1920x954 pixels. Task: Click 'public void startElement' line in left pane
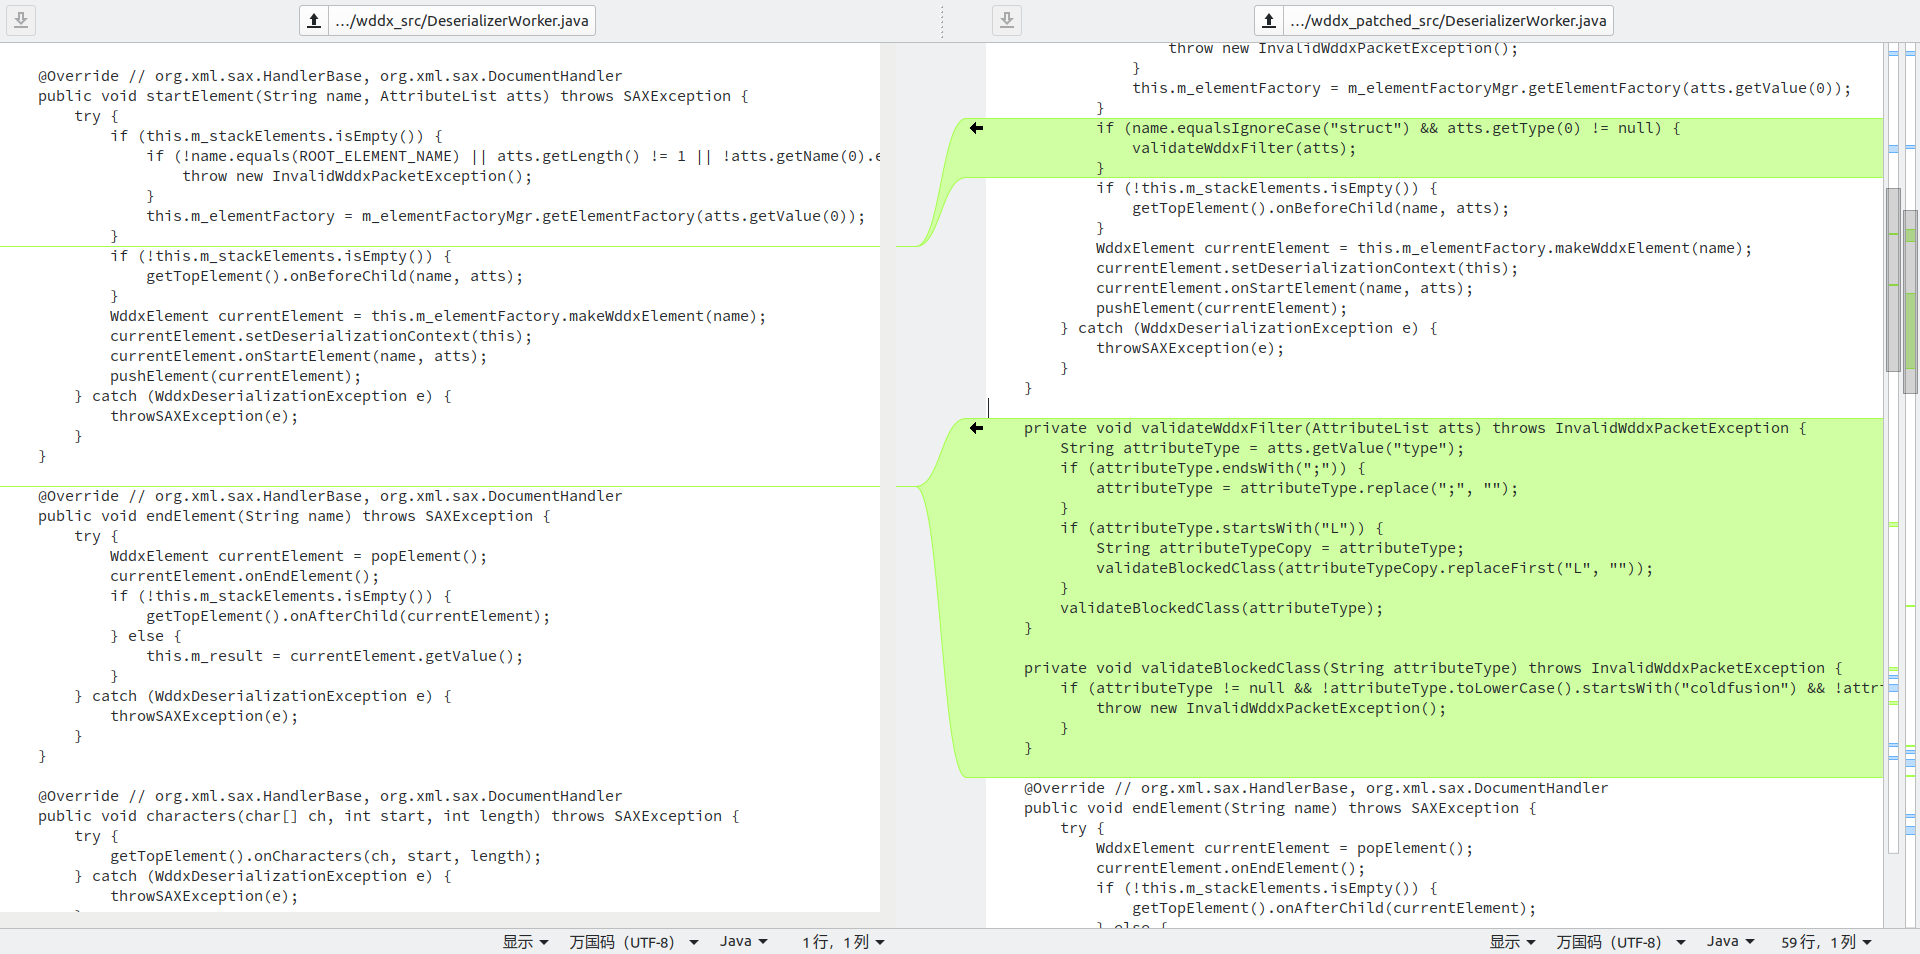(x=393, y=96)
